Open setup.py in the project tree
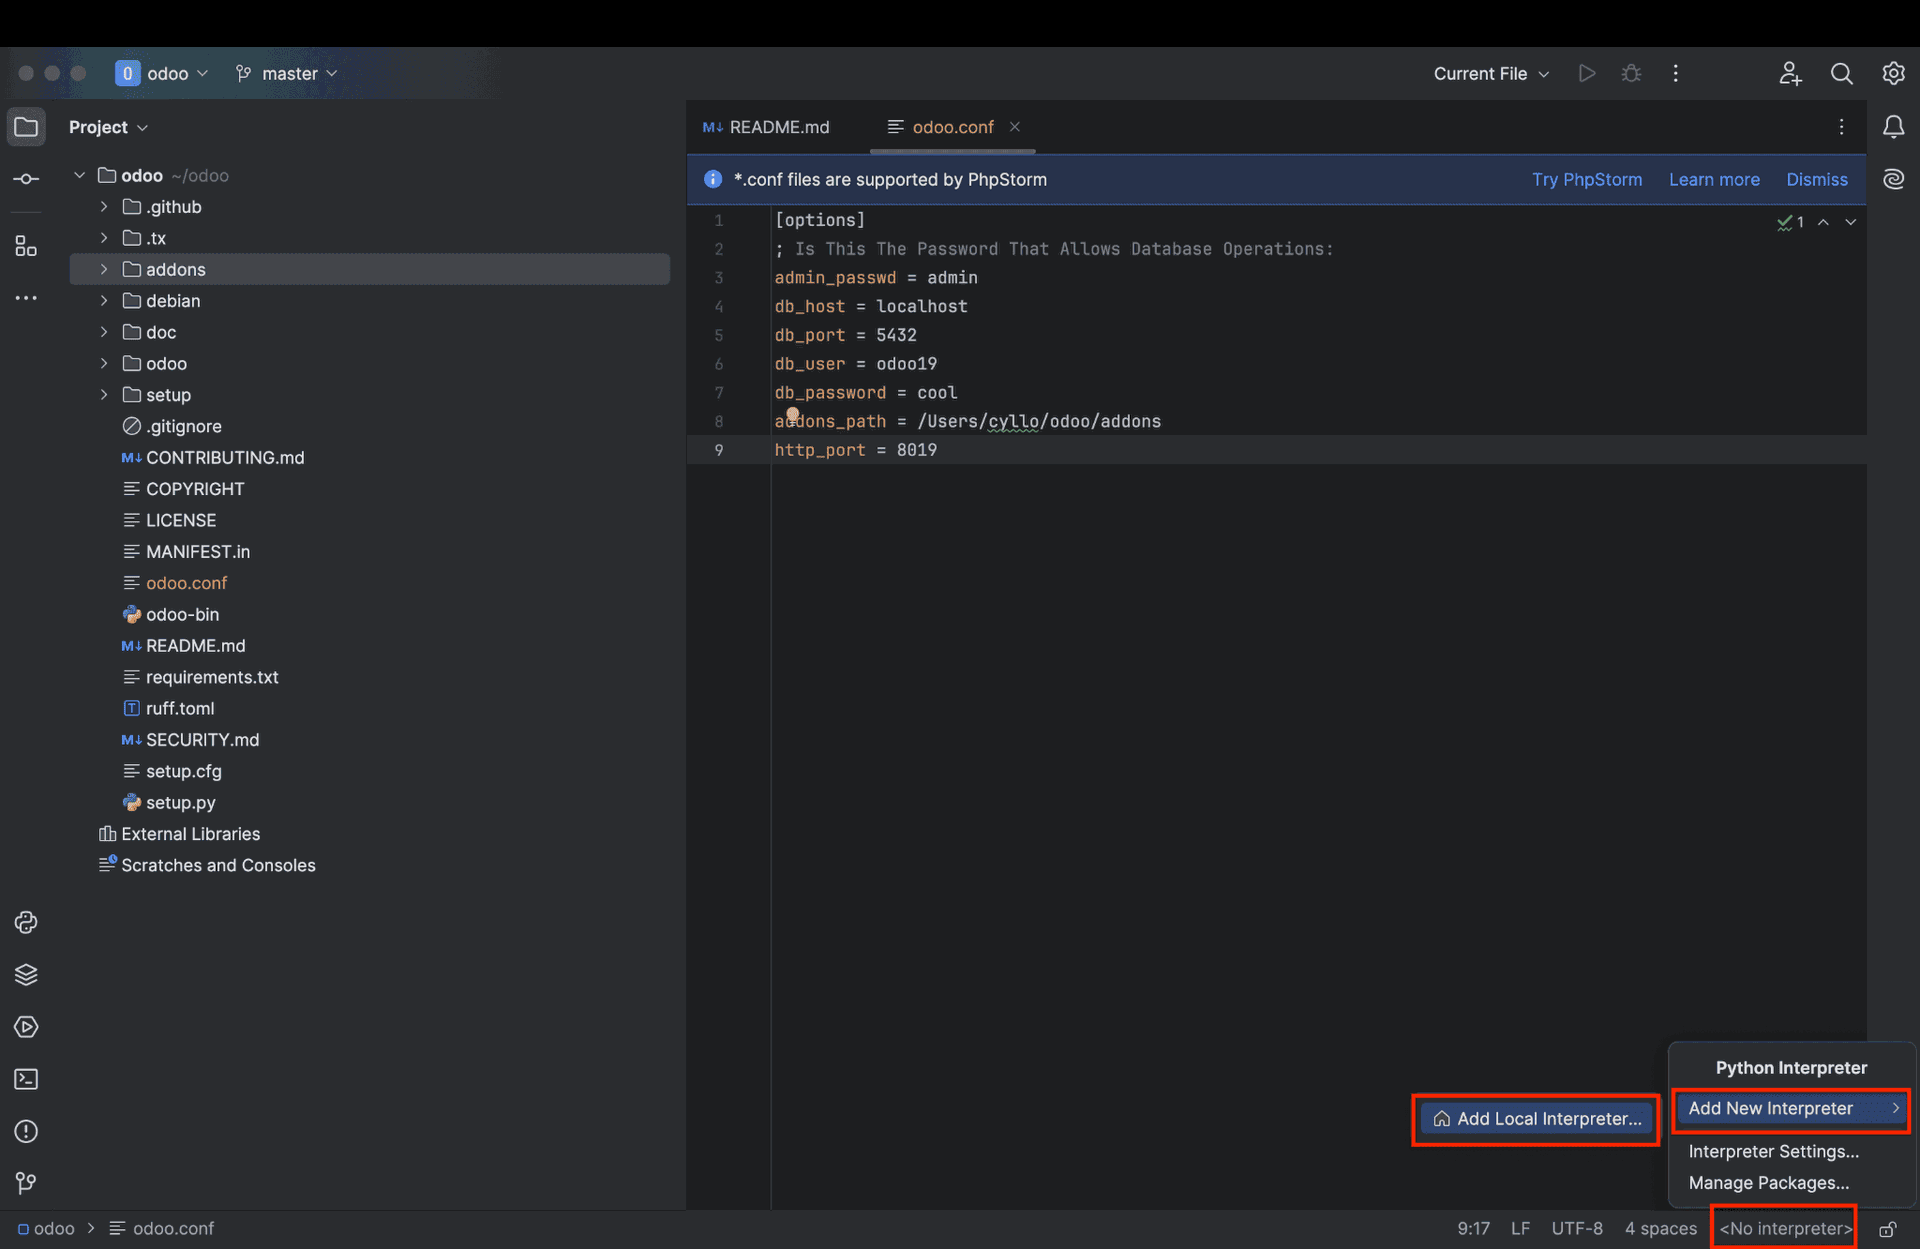 point(180,803)
